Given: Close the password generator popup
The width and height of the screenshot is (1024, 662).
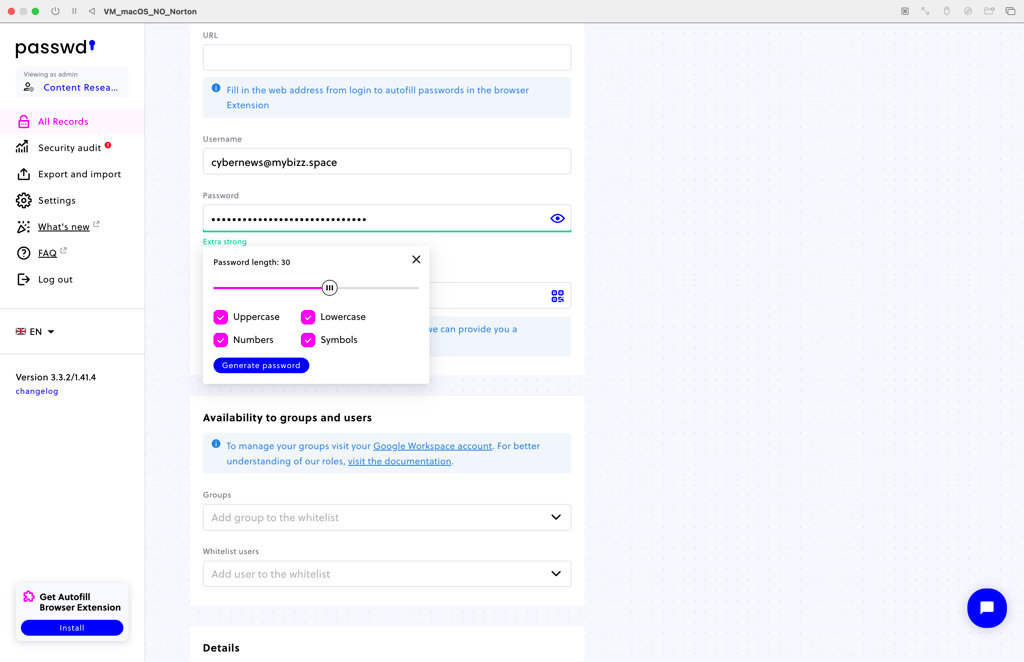Looking at the screenshot, I should coord(416,260).
